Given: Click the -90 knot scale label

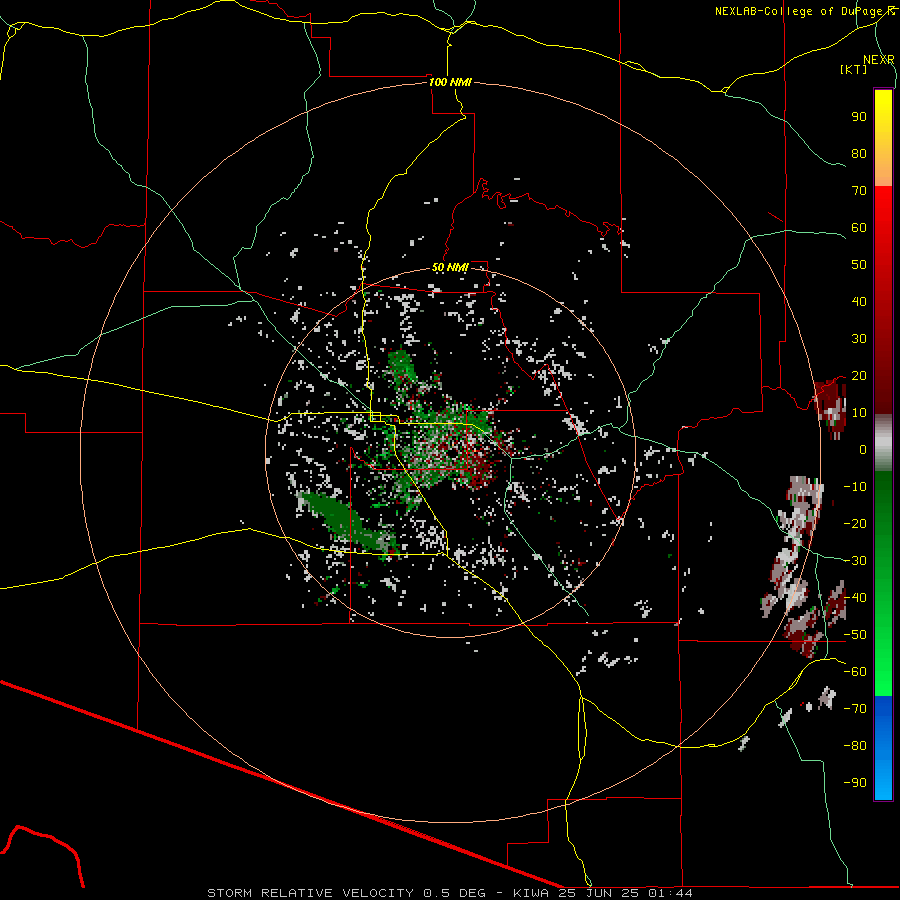Looking at the screenshot, I should [x=855, y=783].
